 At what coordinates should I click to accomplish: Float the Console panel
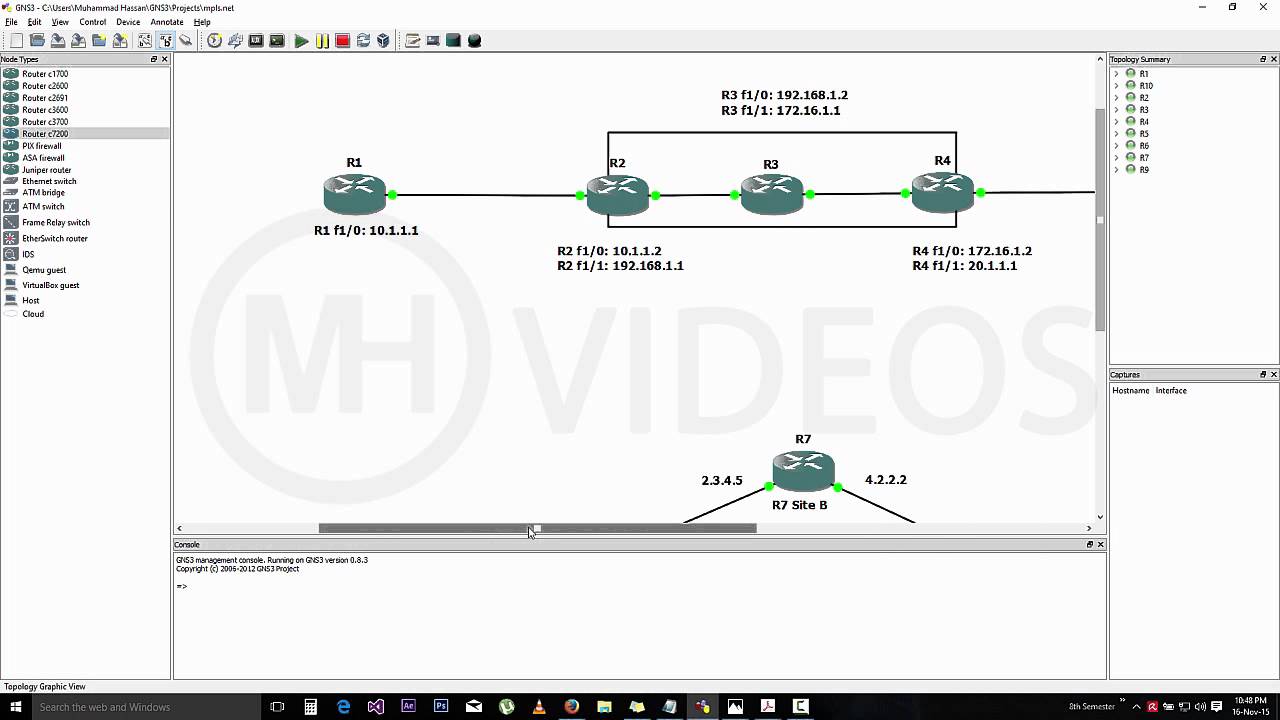point(1089,544)
